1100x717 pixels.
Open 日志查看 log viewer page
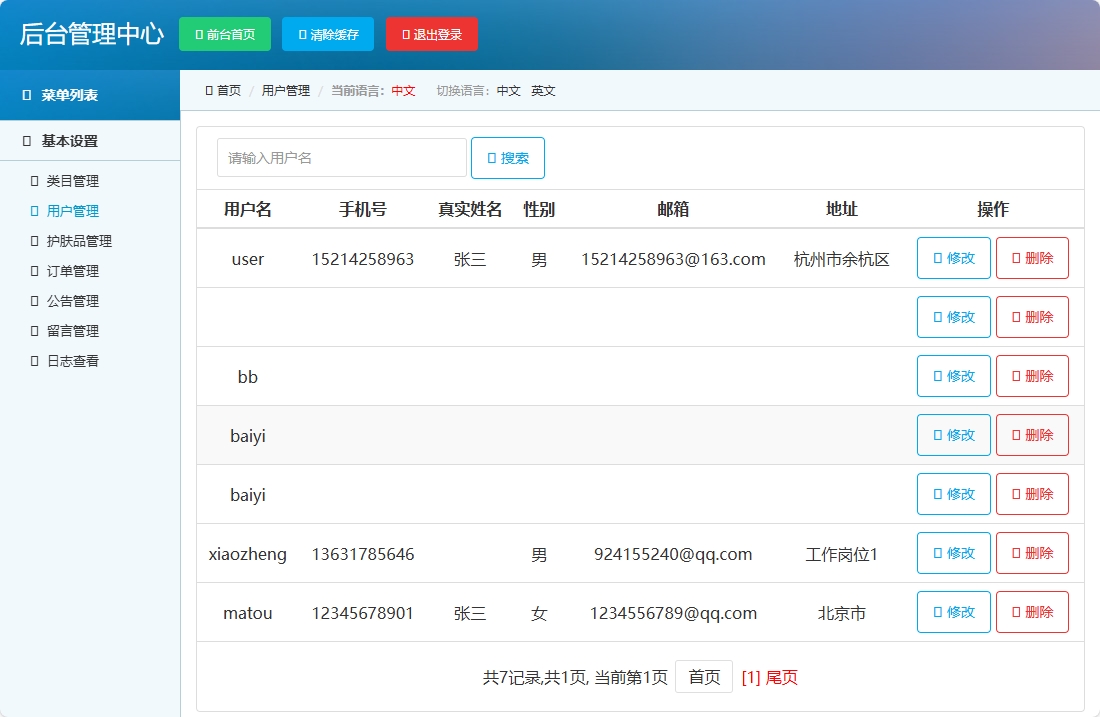[x=65, y=361]
